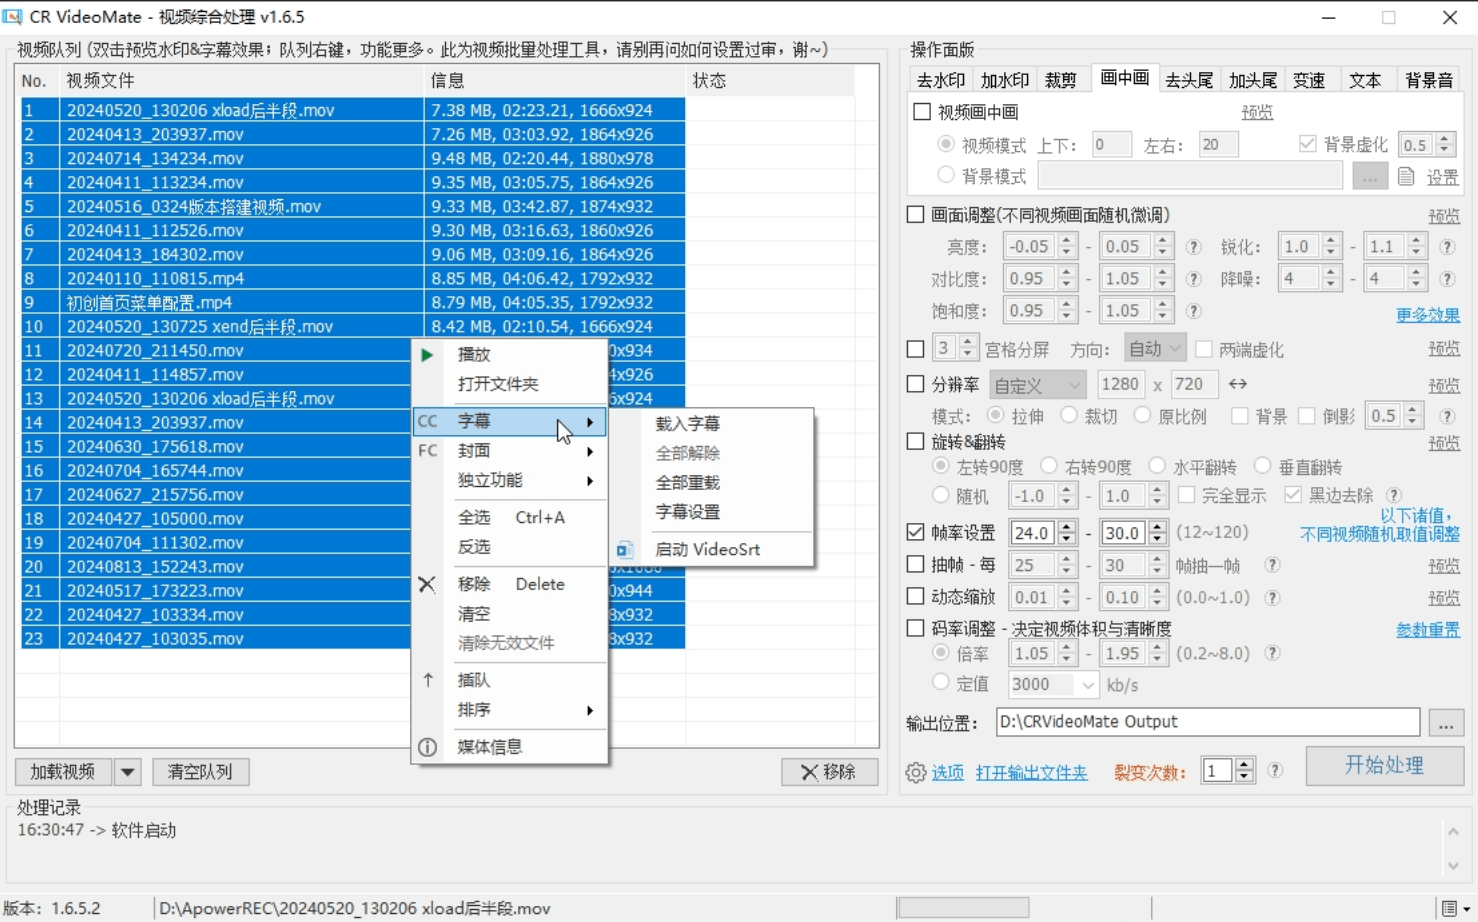Click the settings document icon in picture-in-picture
The width and height of the screenshot is (1478, 922).
pos(1406,177)
